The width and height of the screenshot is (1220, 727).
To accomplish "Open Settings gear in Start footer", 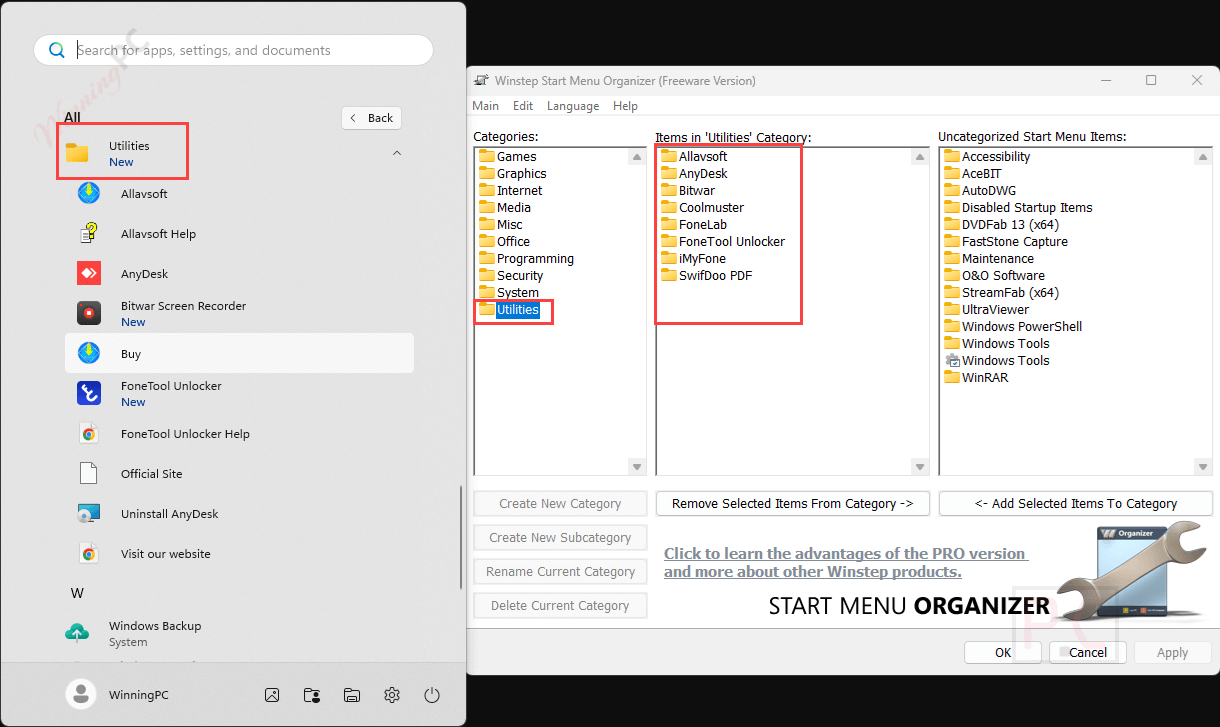I will pyautogui.click(x=392, y=695).
